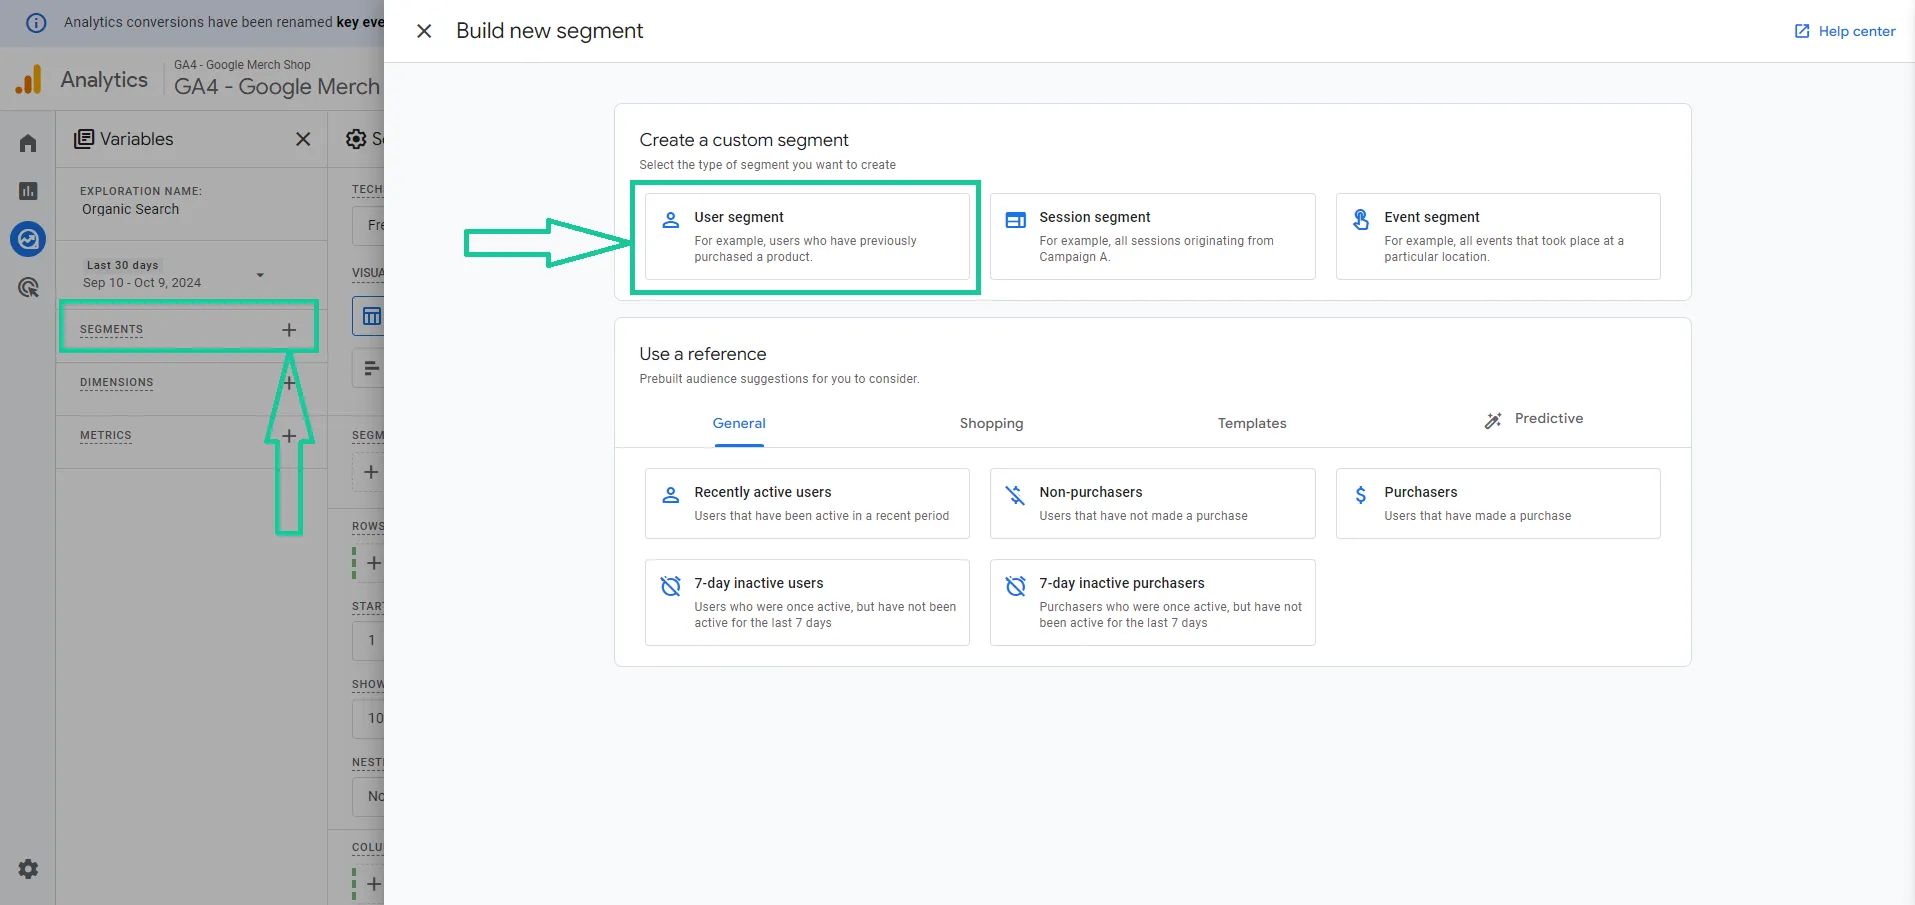This screenshot has width=1915, height=905.
Task: Select the Recently active users reference
Action: tap(807, 503)
